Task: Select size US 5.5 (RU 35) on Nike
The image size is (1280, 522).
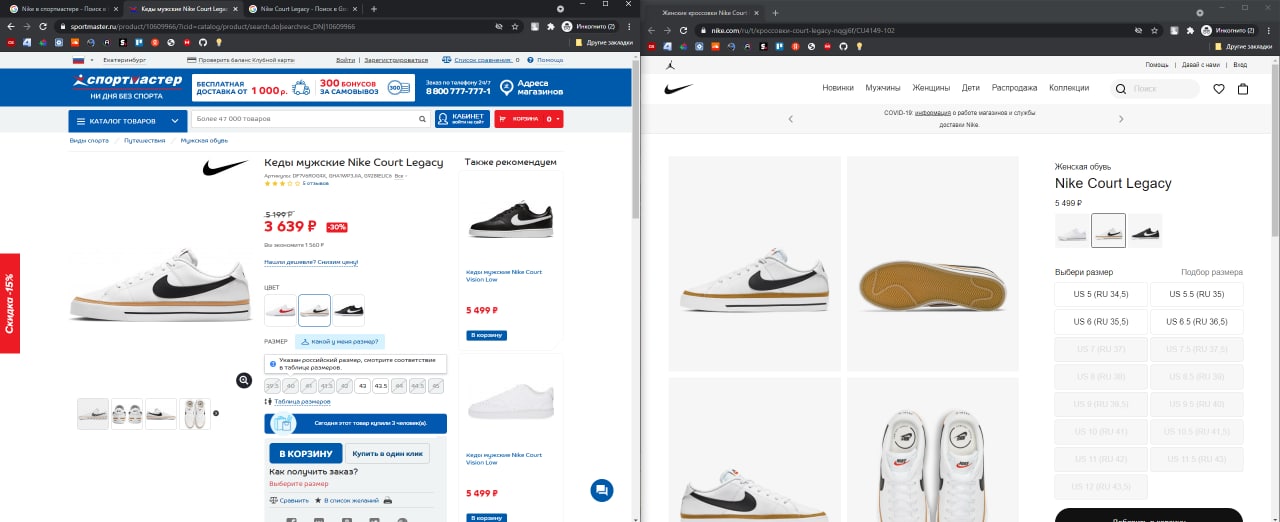Action: 1196,294
